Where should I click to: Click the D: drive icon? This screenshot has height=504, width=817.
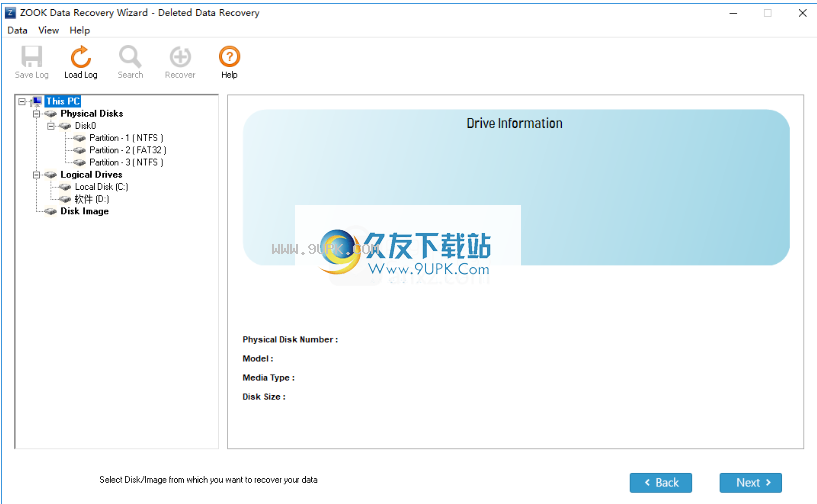click(65, 199)
